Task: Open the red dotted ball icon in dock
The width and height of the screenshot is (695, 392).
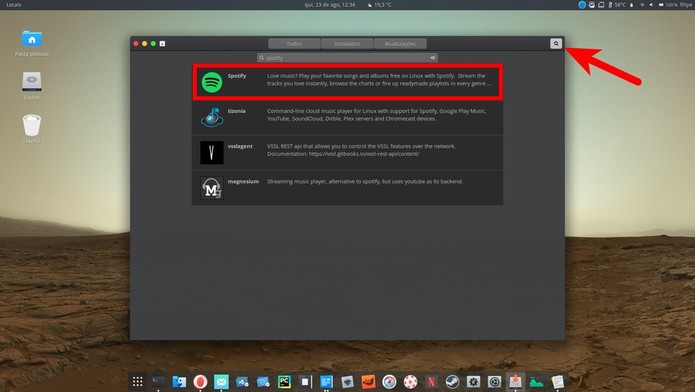Action: coord(410,381)
